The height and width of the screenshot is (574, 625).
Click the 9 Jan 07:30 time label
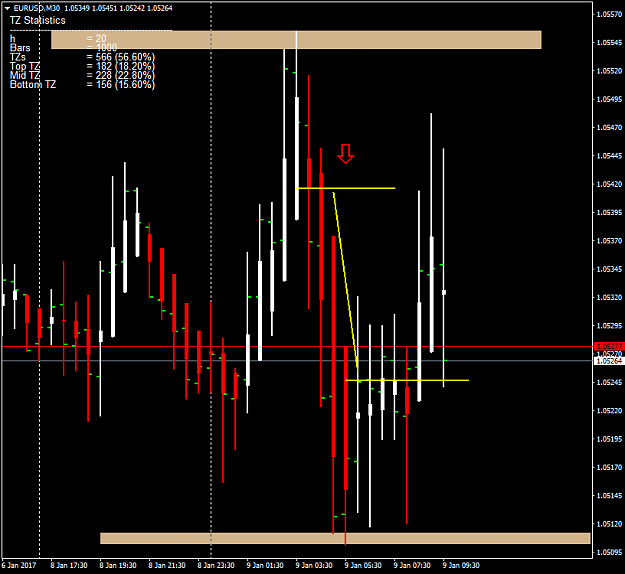412,565
